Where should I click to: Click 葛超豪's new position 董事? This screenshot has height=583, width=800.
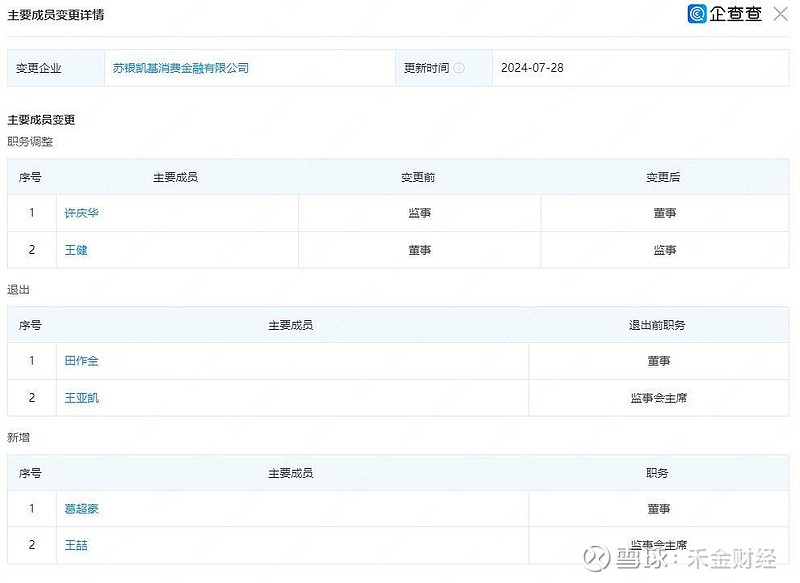[x=659, y=509]
